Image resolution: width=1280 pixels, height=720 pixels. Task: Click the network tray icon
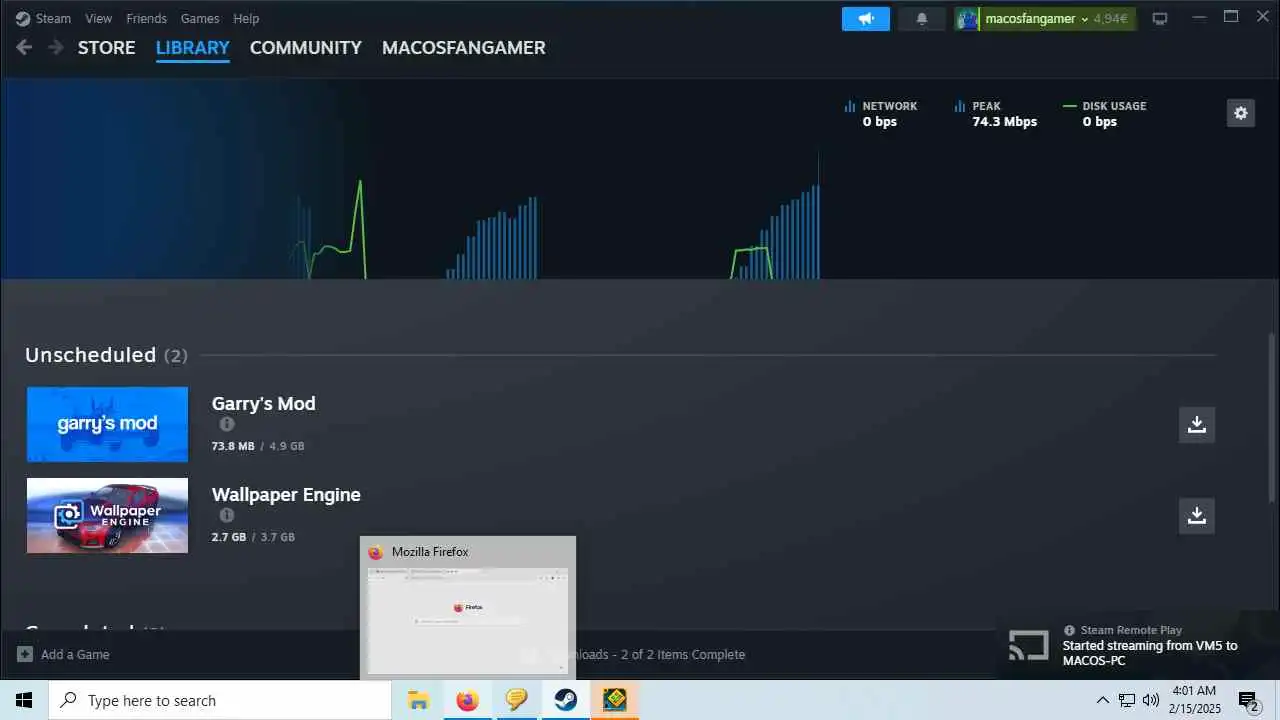tap(1127, 700)
